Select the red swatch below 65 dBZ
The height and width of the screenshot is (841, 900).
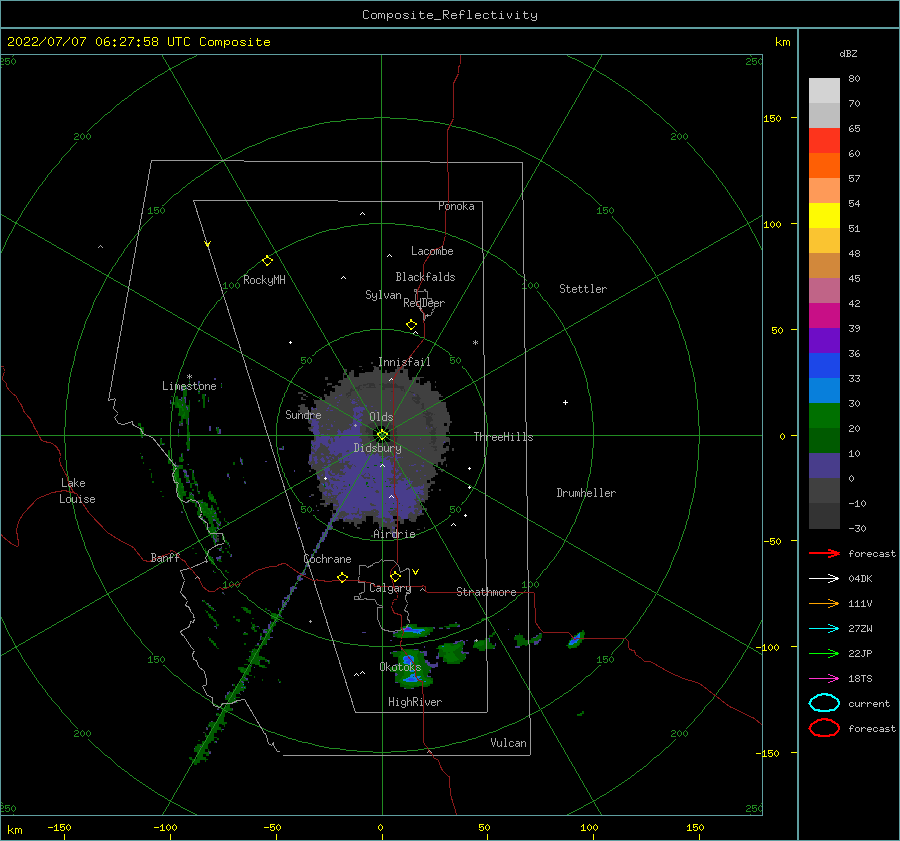pos(824,141)
